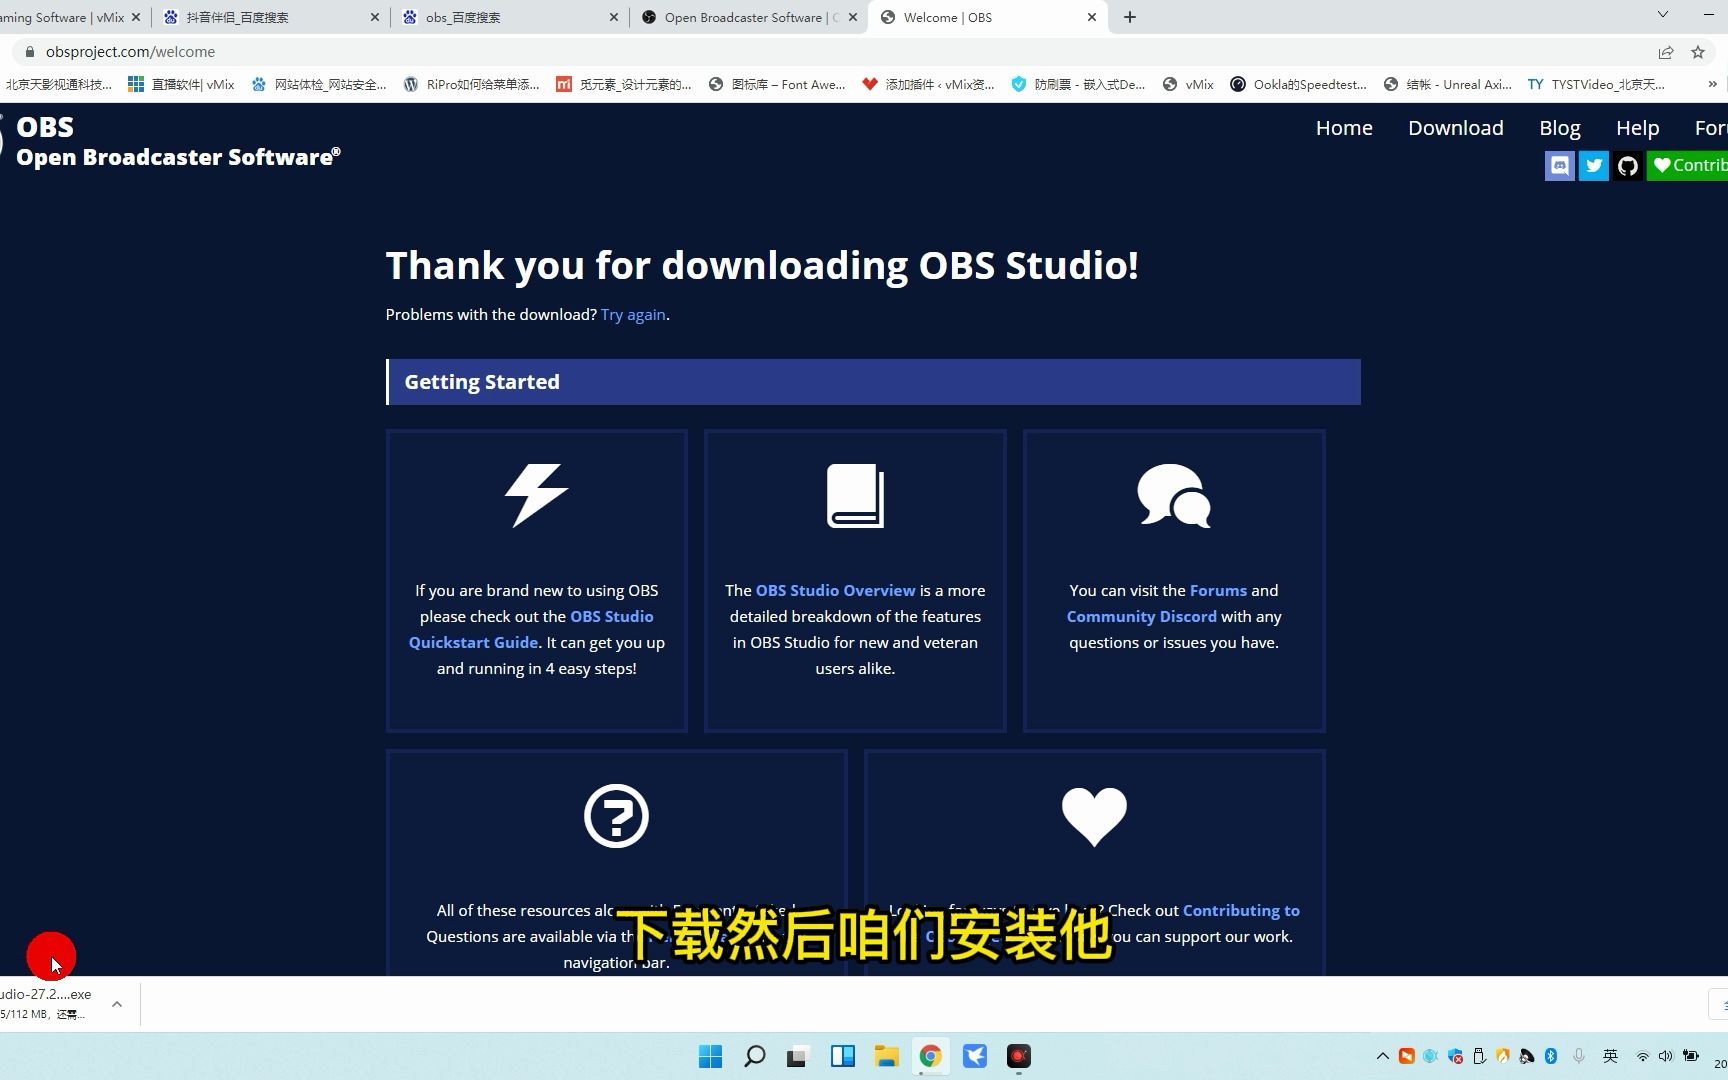Bookmark this page with star icon
1728x1080 pixels.
click(x=1697, y=52)
